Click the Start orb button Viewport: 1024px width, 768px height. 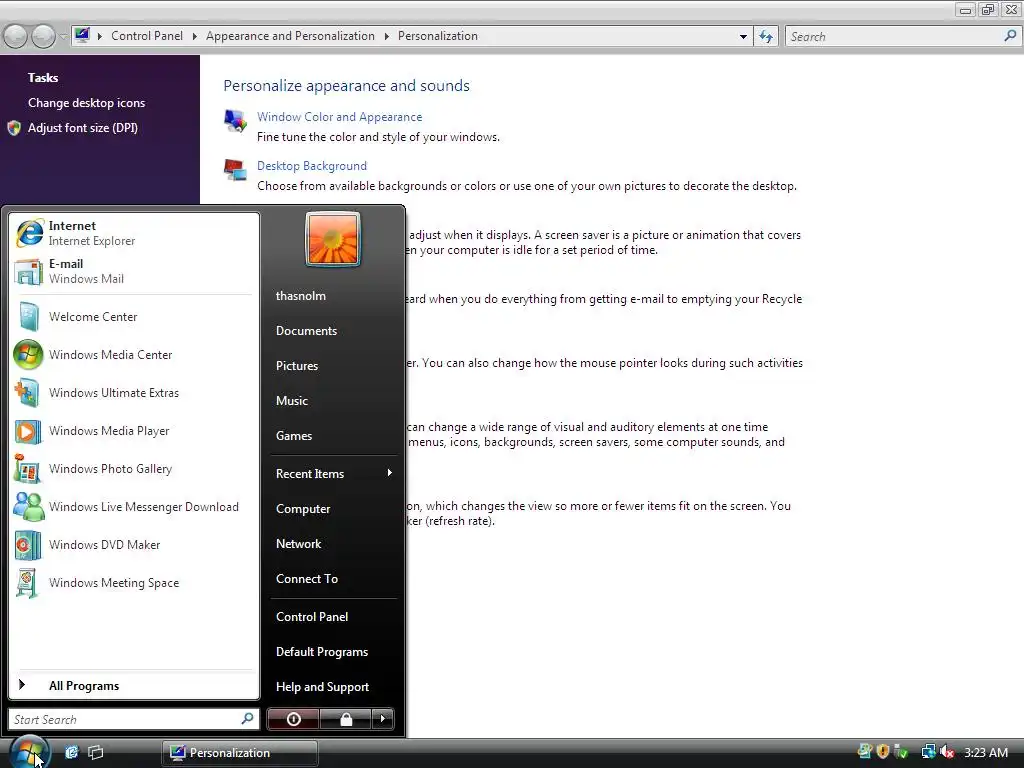[29, 752]
